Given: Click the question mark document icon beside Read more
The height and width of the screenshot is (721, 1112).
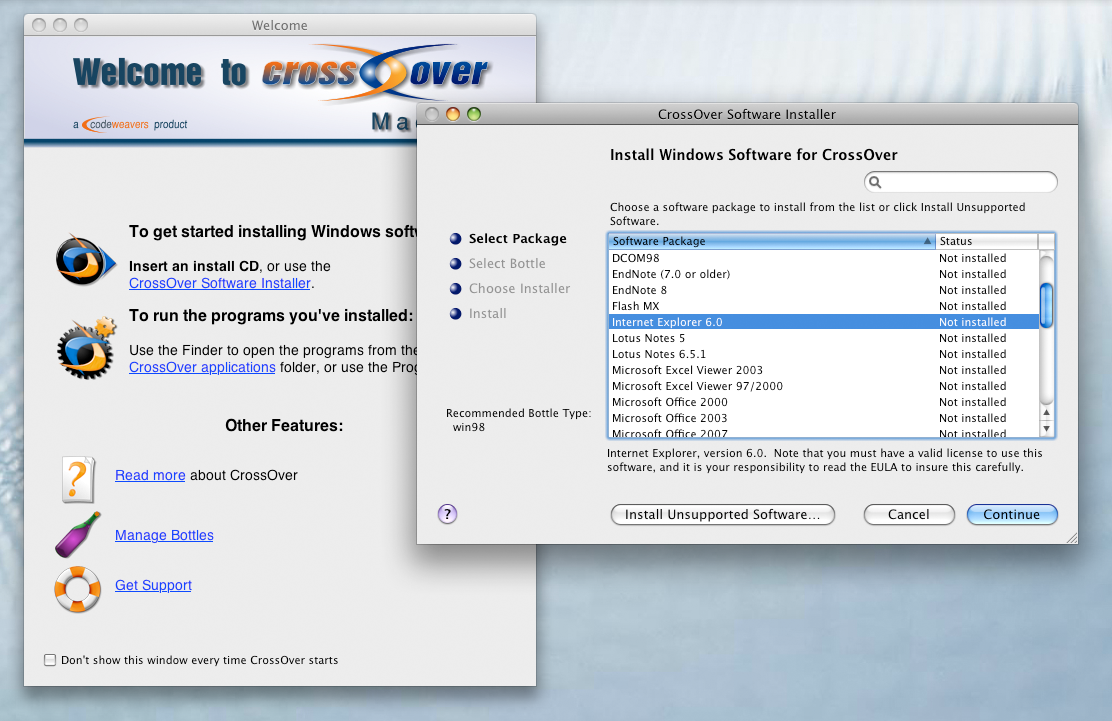Looking at the screenshot, I should [x=77, y=479].
